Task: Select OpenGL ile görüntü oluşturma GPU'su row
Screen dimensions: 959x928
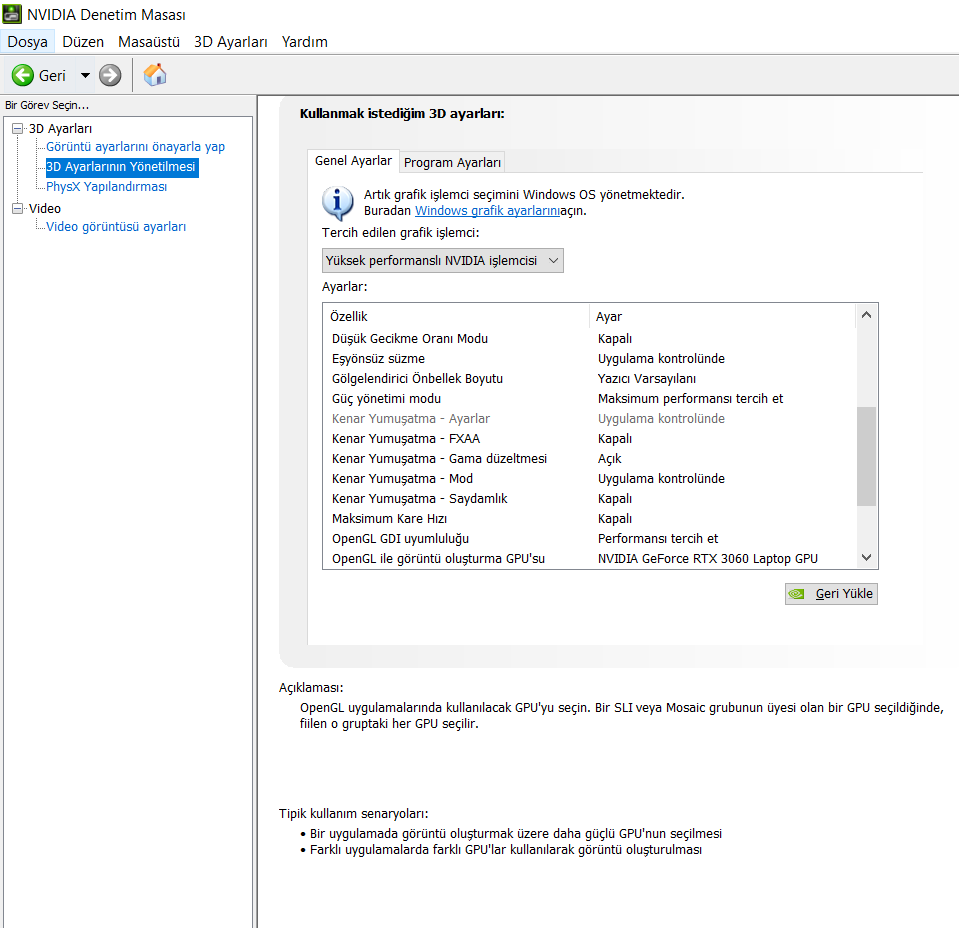Action: pyautogui.click(x=588, y=559)
